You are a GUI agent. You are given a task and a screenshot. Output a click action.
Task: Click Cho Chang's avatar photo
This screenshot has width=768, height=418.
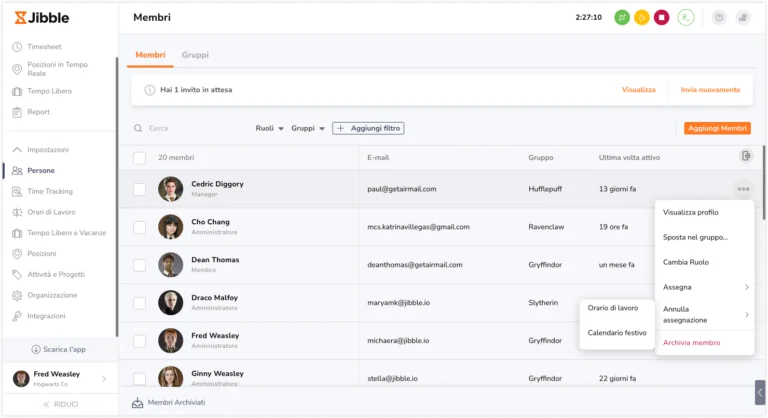170,227
